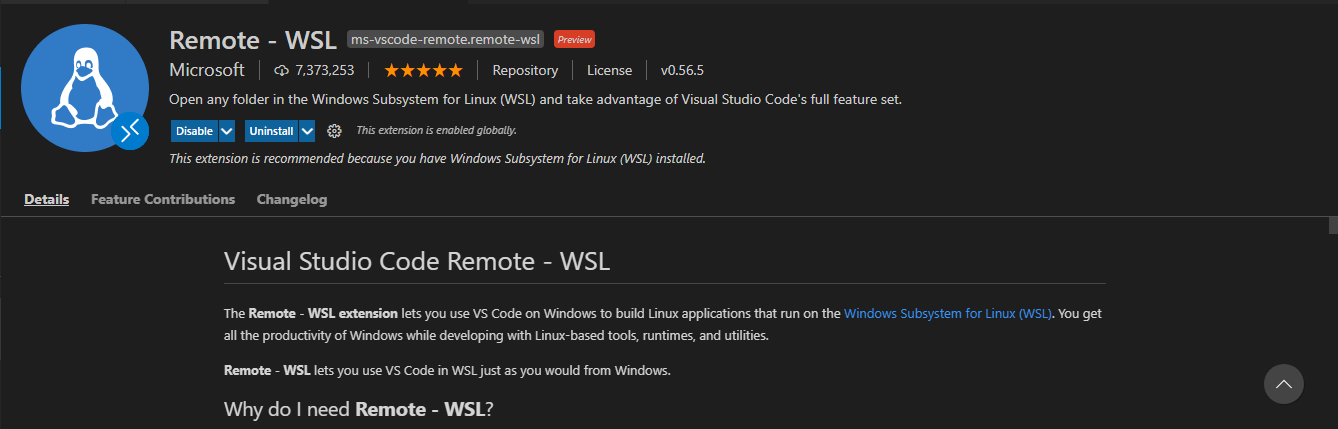The width and height of the screenshot is (1338, 429).
Task: Click the scroll-to-top arrow button
Action: 1284,384
